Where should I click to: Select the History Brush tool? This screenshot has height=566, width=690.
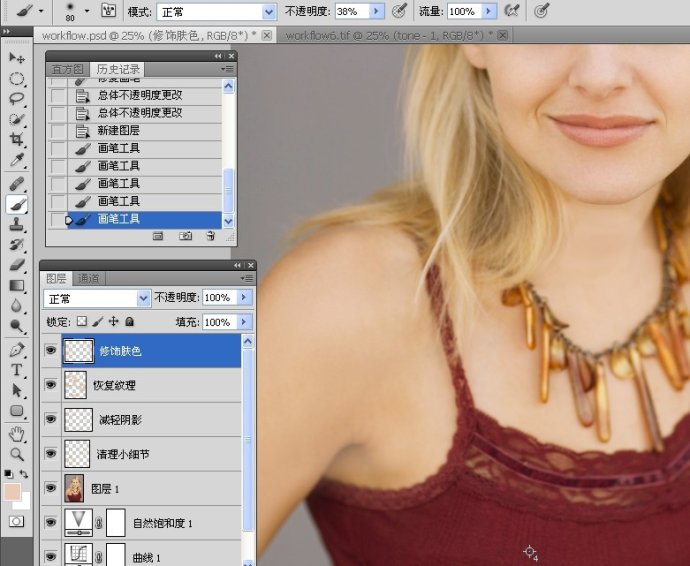17,245
